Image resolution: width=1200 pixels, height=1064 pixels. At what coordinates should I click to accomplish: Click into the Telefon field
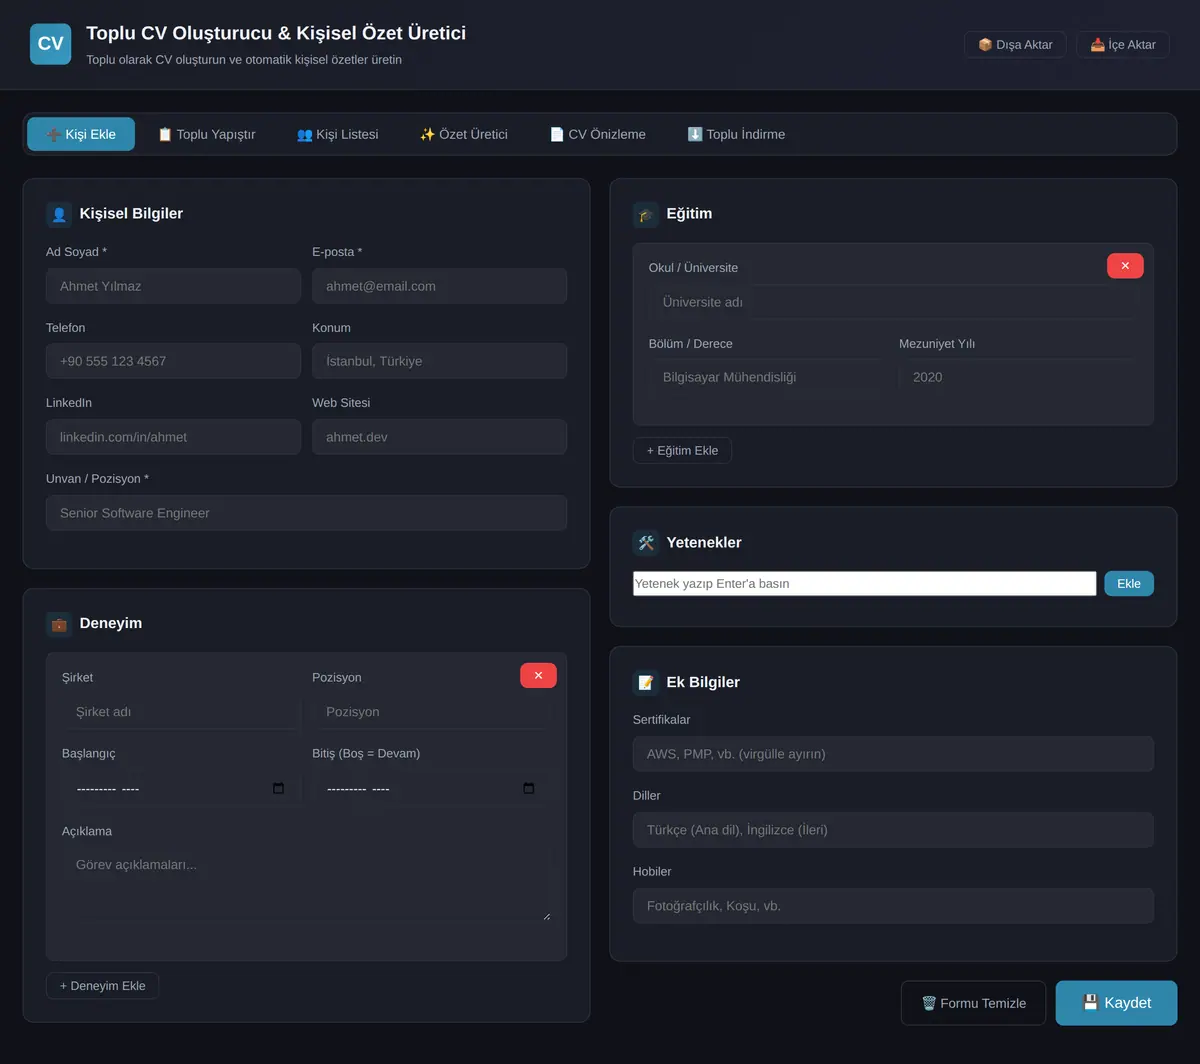point(173,361)
